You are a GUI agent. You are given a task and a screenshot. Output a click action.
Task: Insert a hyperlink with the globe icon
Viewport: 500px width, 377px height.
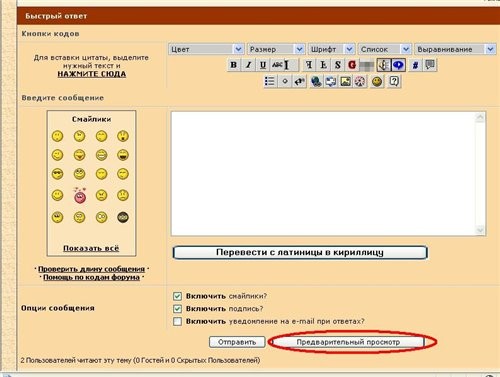tap(316, 81)
